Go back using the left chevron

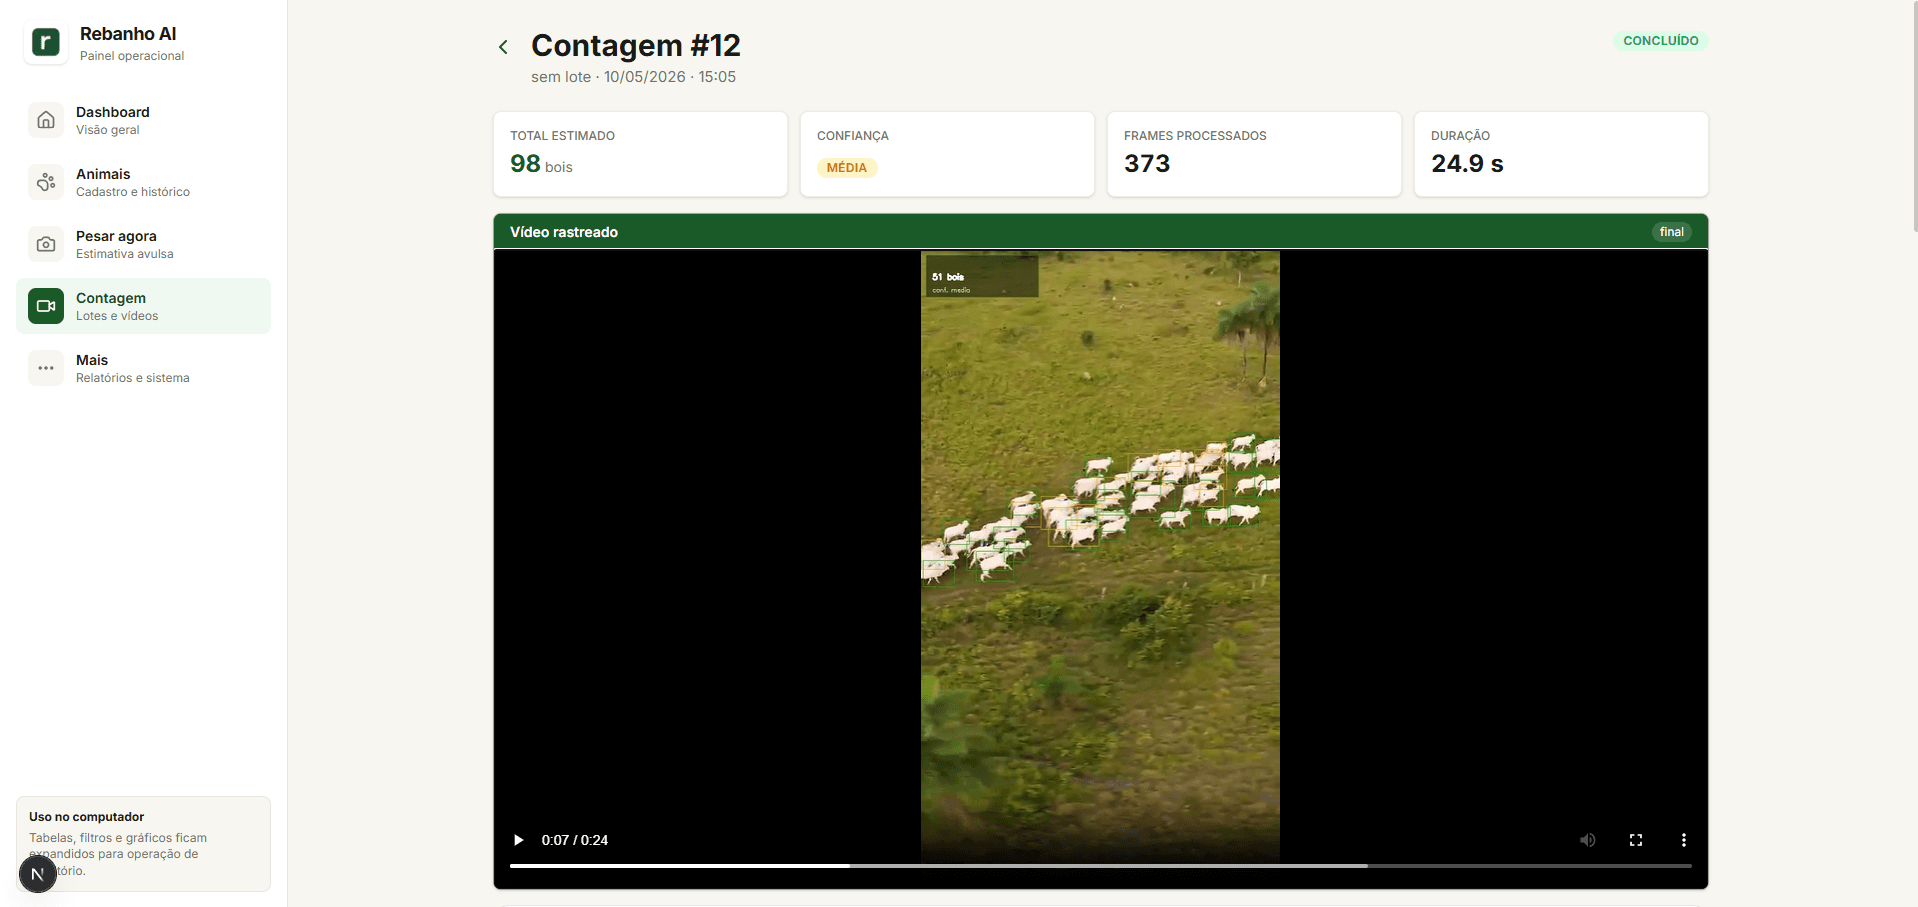tap(503, 47)
